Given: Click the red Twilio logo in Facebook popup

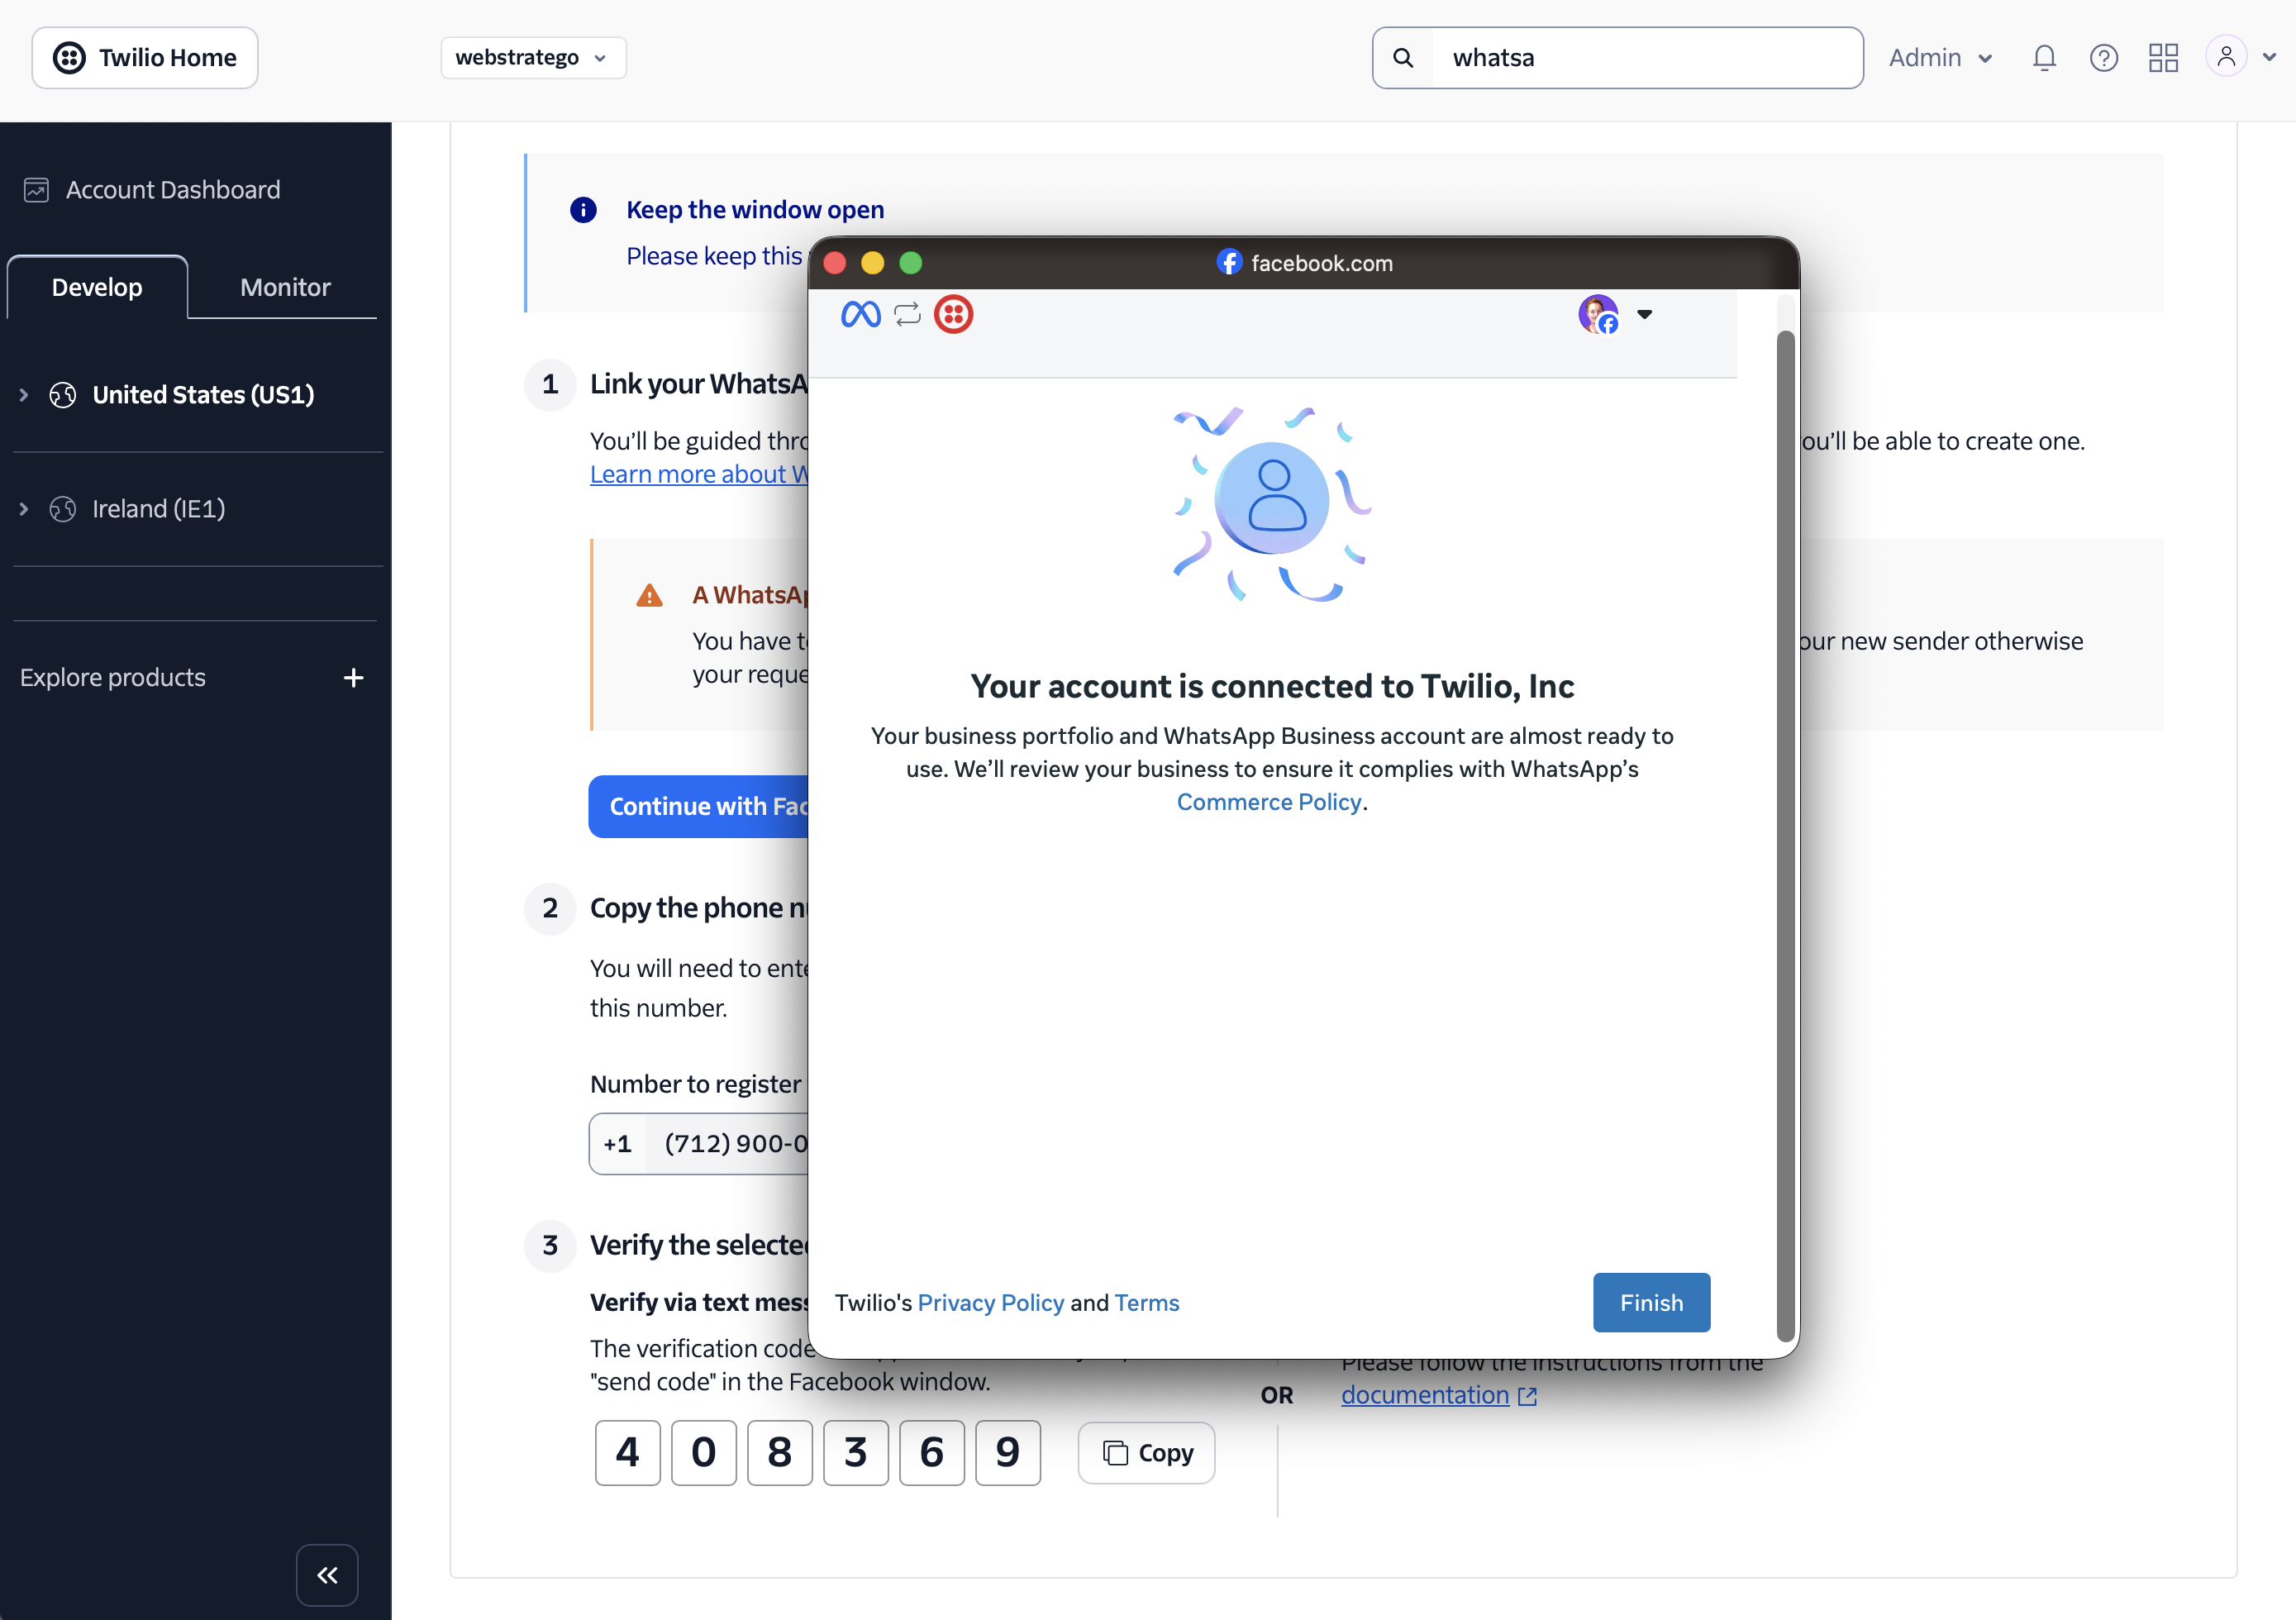Looking at the screenshot, I should pyautogui.click(x=953, y=314).
